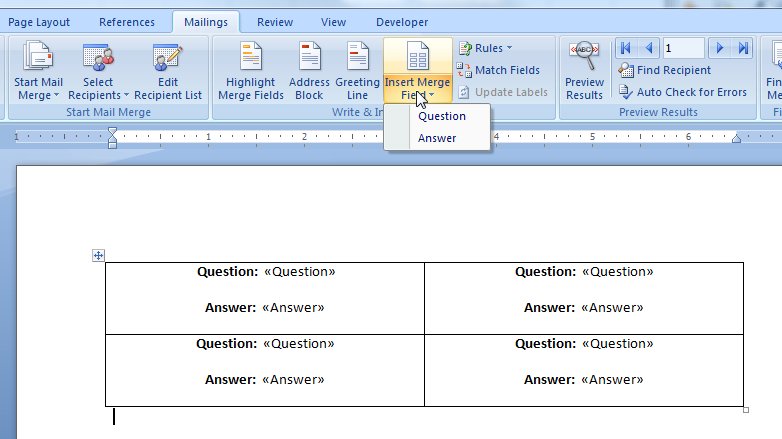The image size is (782, 439).
Task: Click the right indent marker on the ruler
Action: [736, 139]
